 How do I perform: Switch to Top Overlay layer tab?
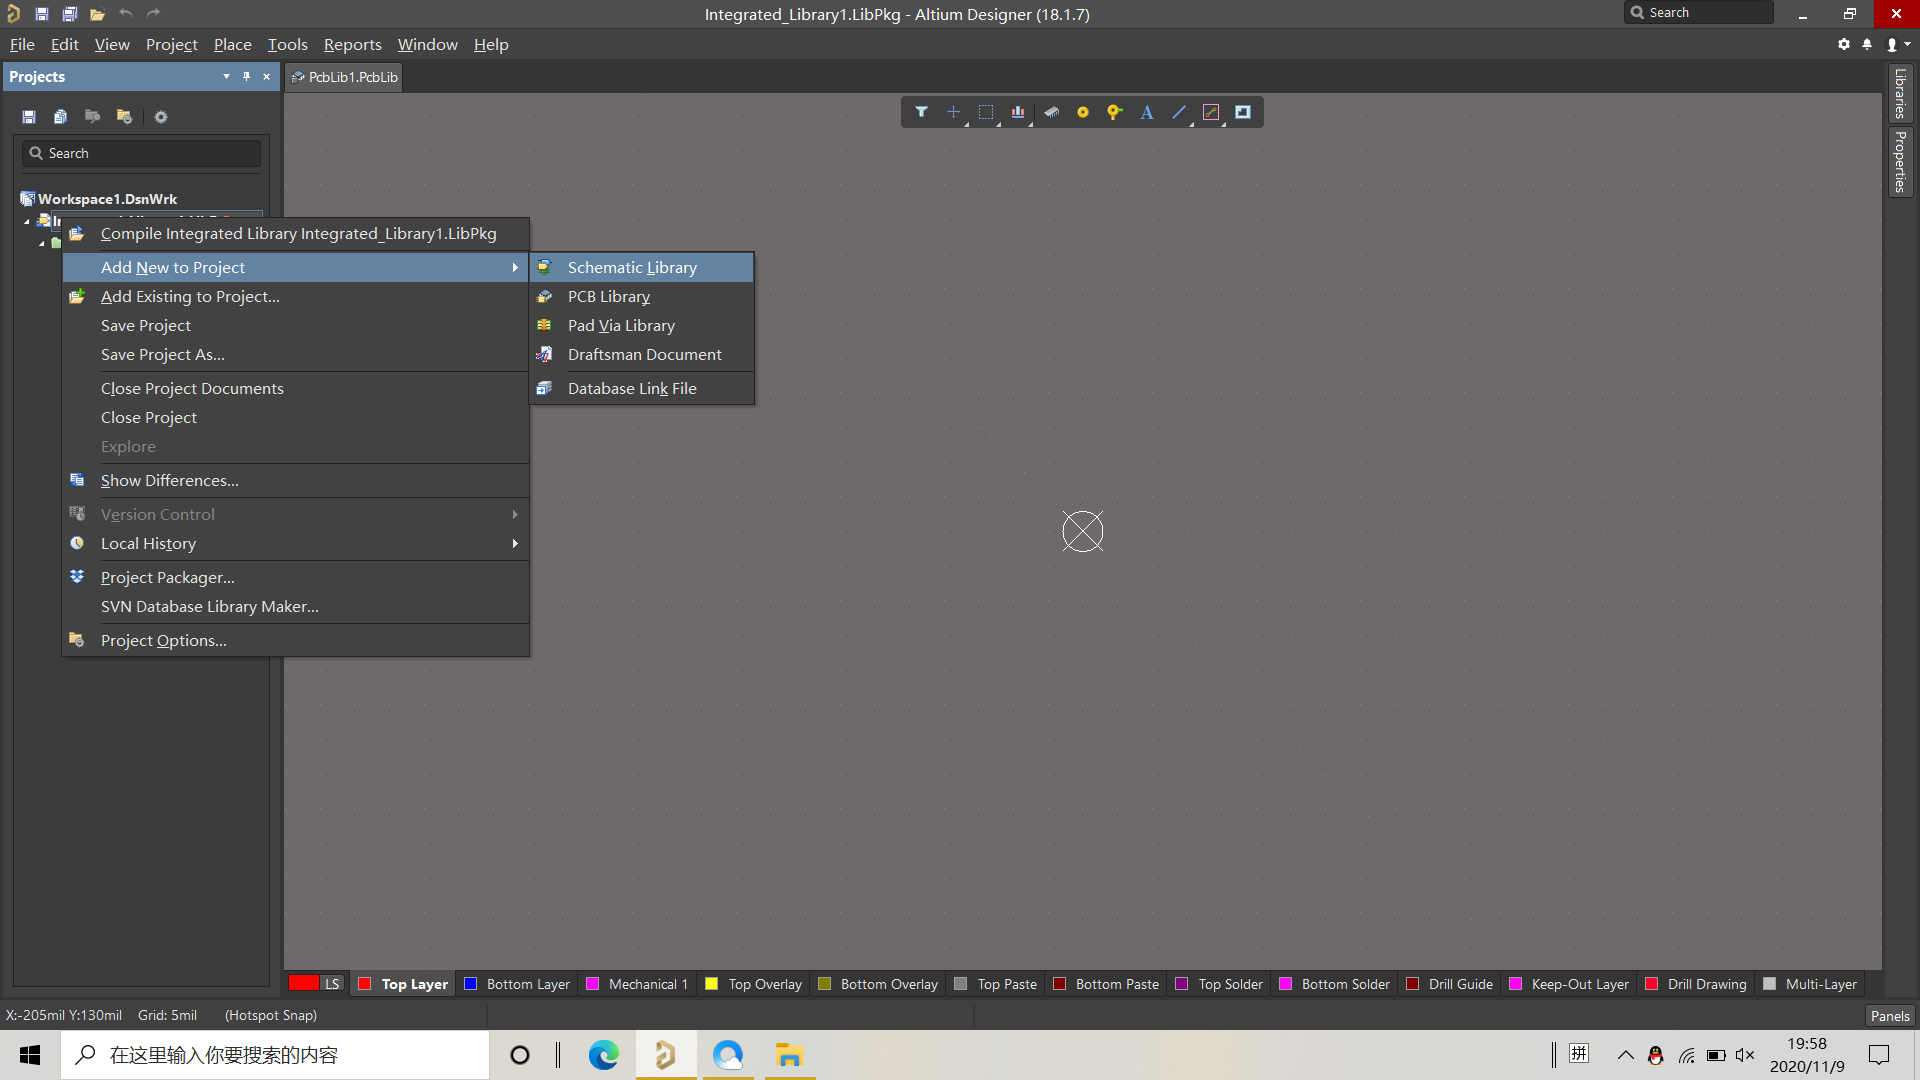(754, 984)
